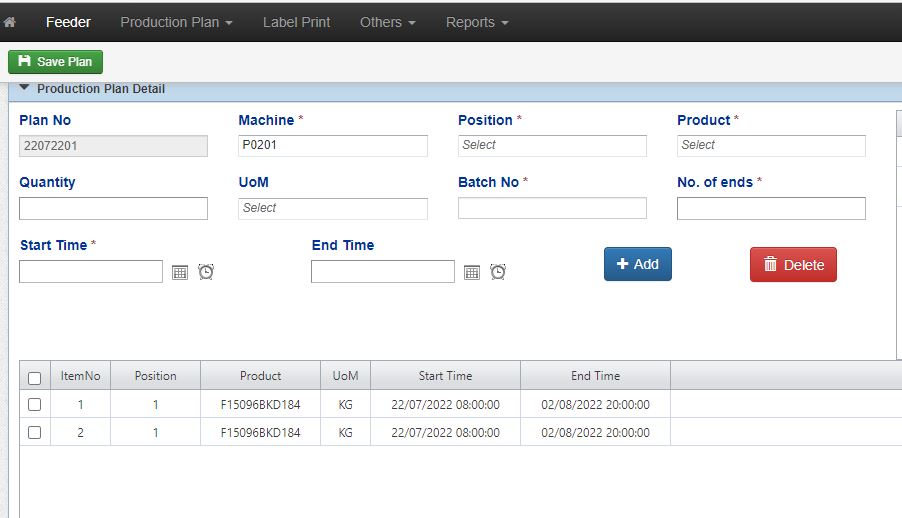Click the home icon in navbar
Viewport: 902px width, 518px height.
10,22
